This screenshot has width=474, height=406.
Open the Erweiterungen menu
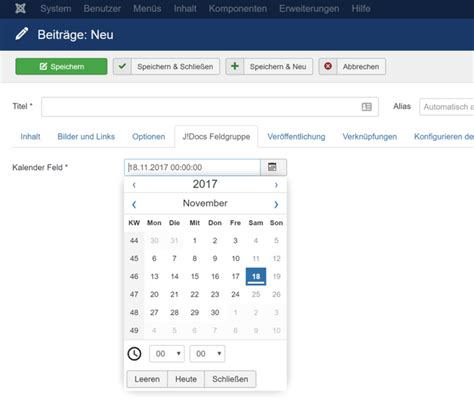point(309,9)
